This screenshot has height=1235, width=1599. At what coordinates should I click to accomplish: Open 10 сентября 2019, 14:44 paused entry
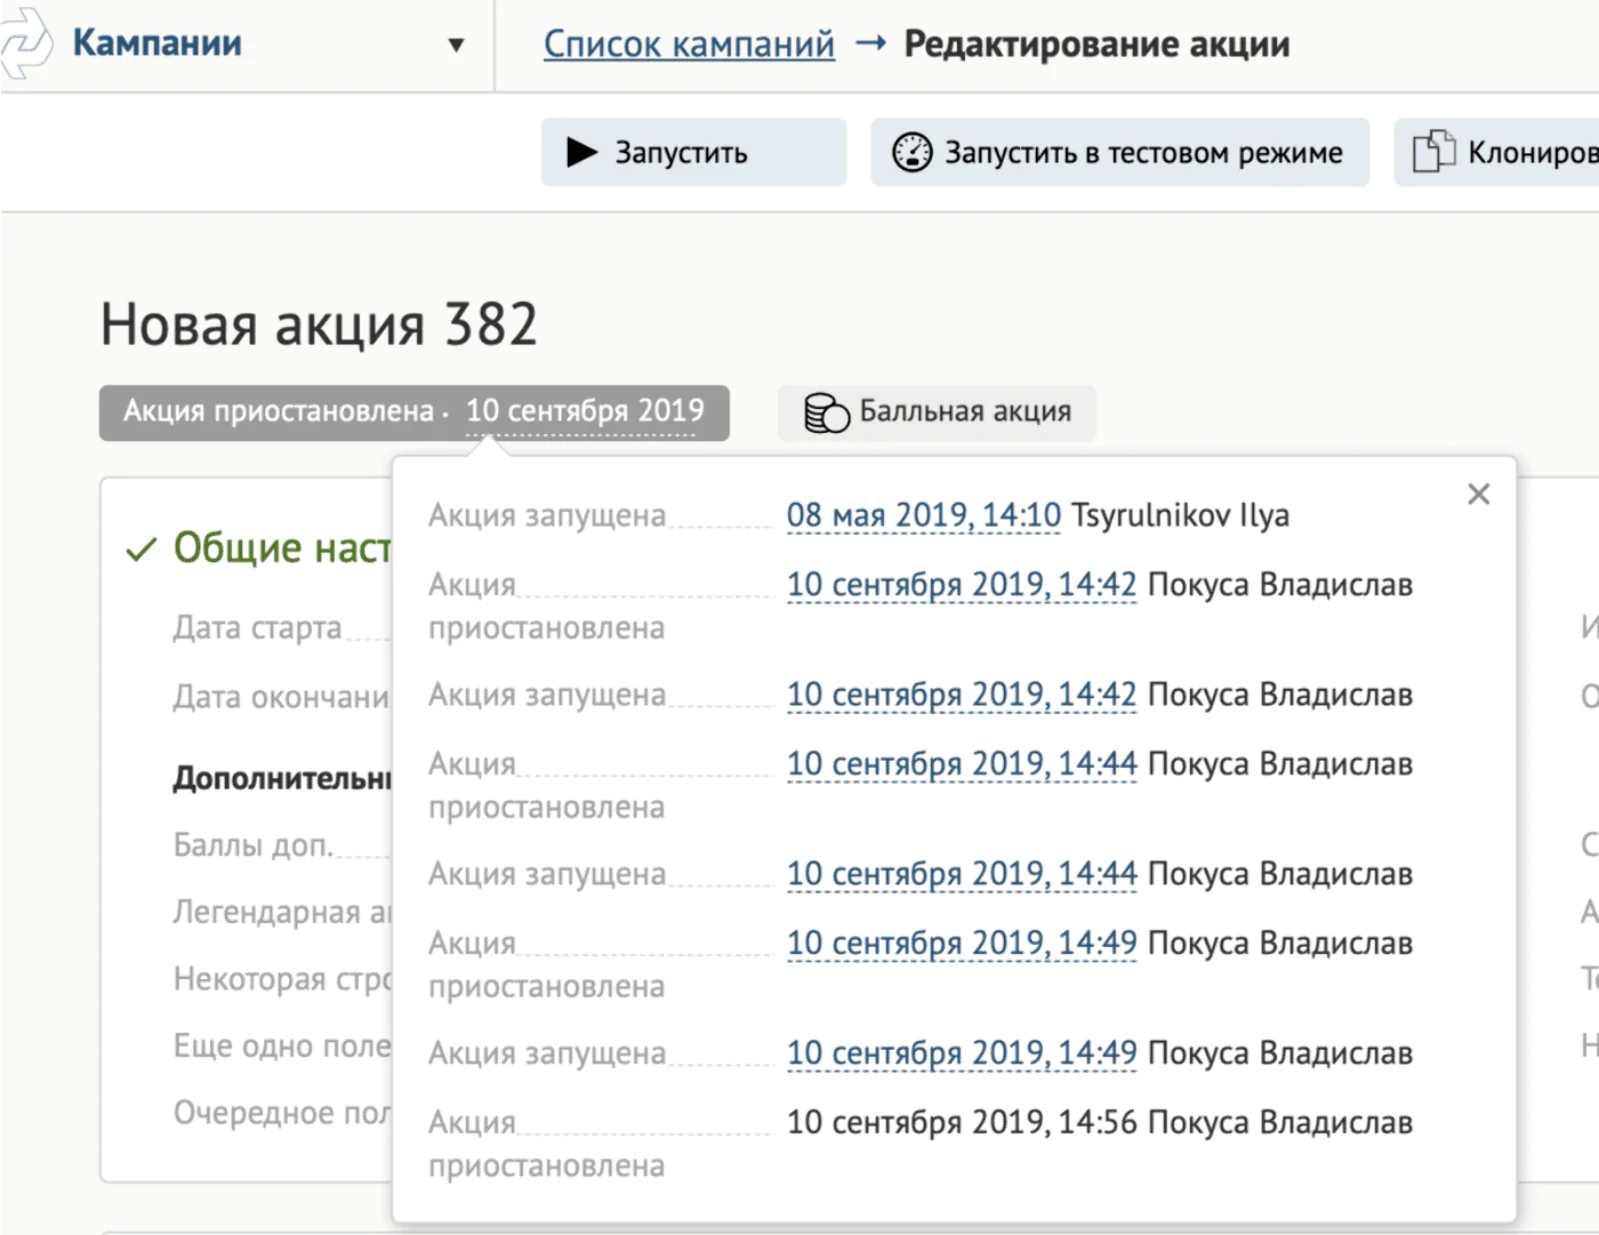961,764
